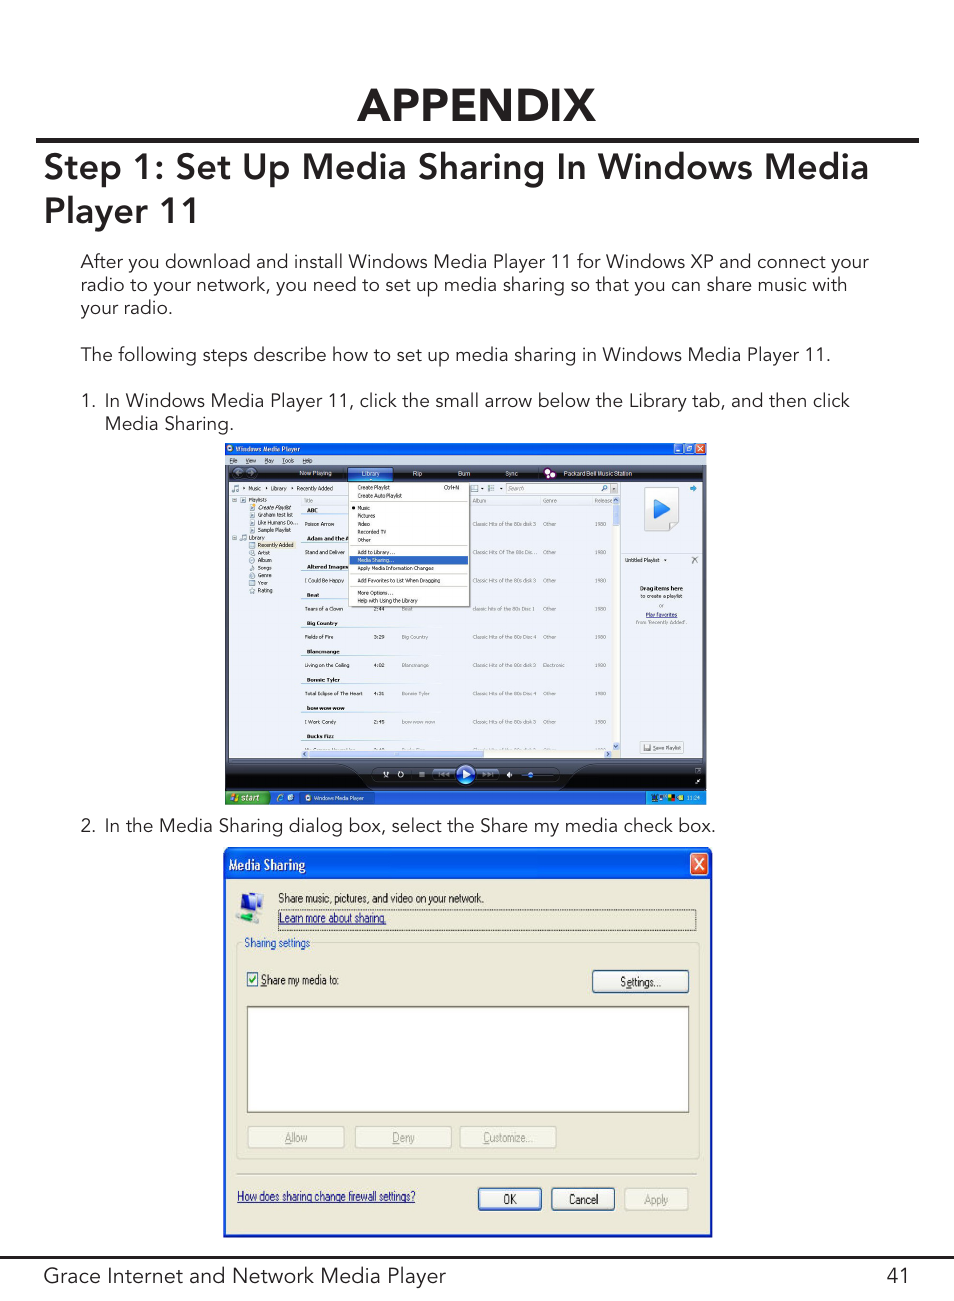Go back with the Media Player back arrow

(238, 472)
